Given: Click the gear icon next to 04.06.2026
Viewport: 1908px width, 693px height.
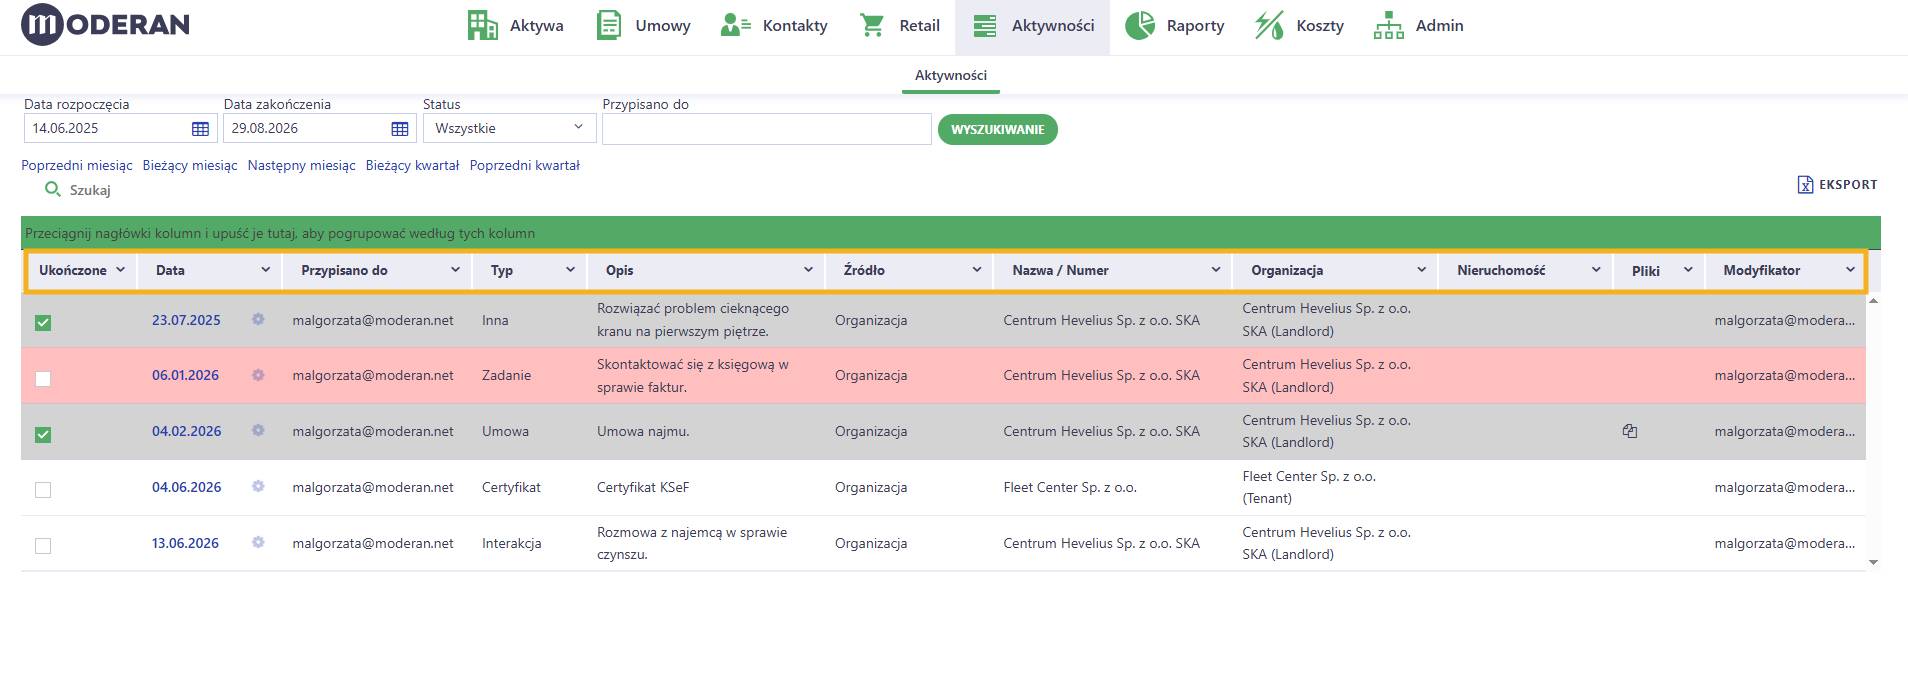Looking at the screenshot, I should [x=258, y=486].
